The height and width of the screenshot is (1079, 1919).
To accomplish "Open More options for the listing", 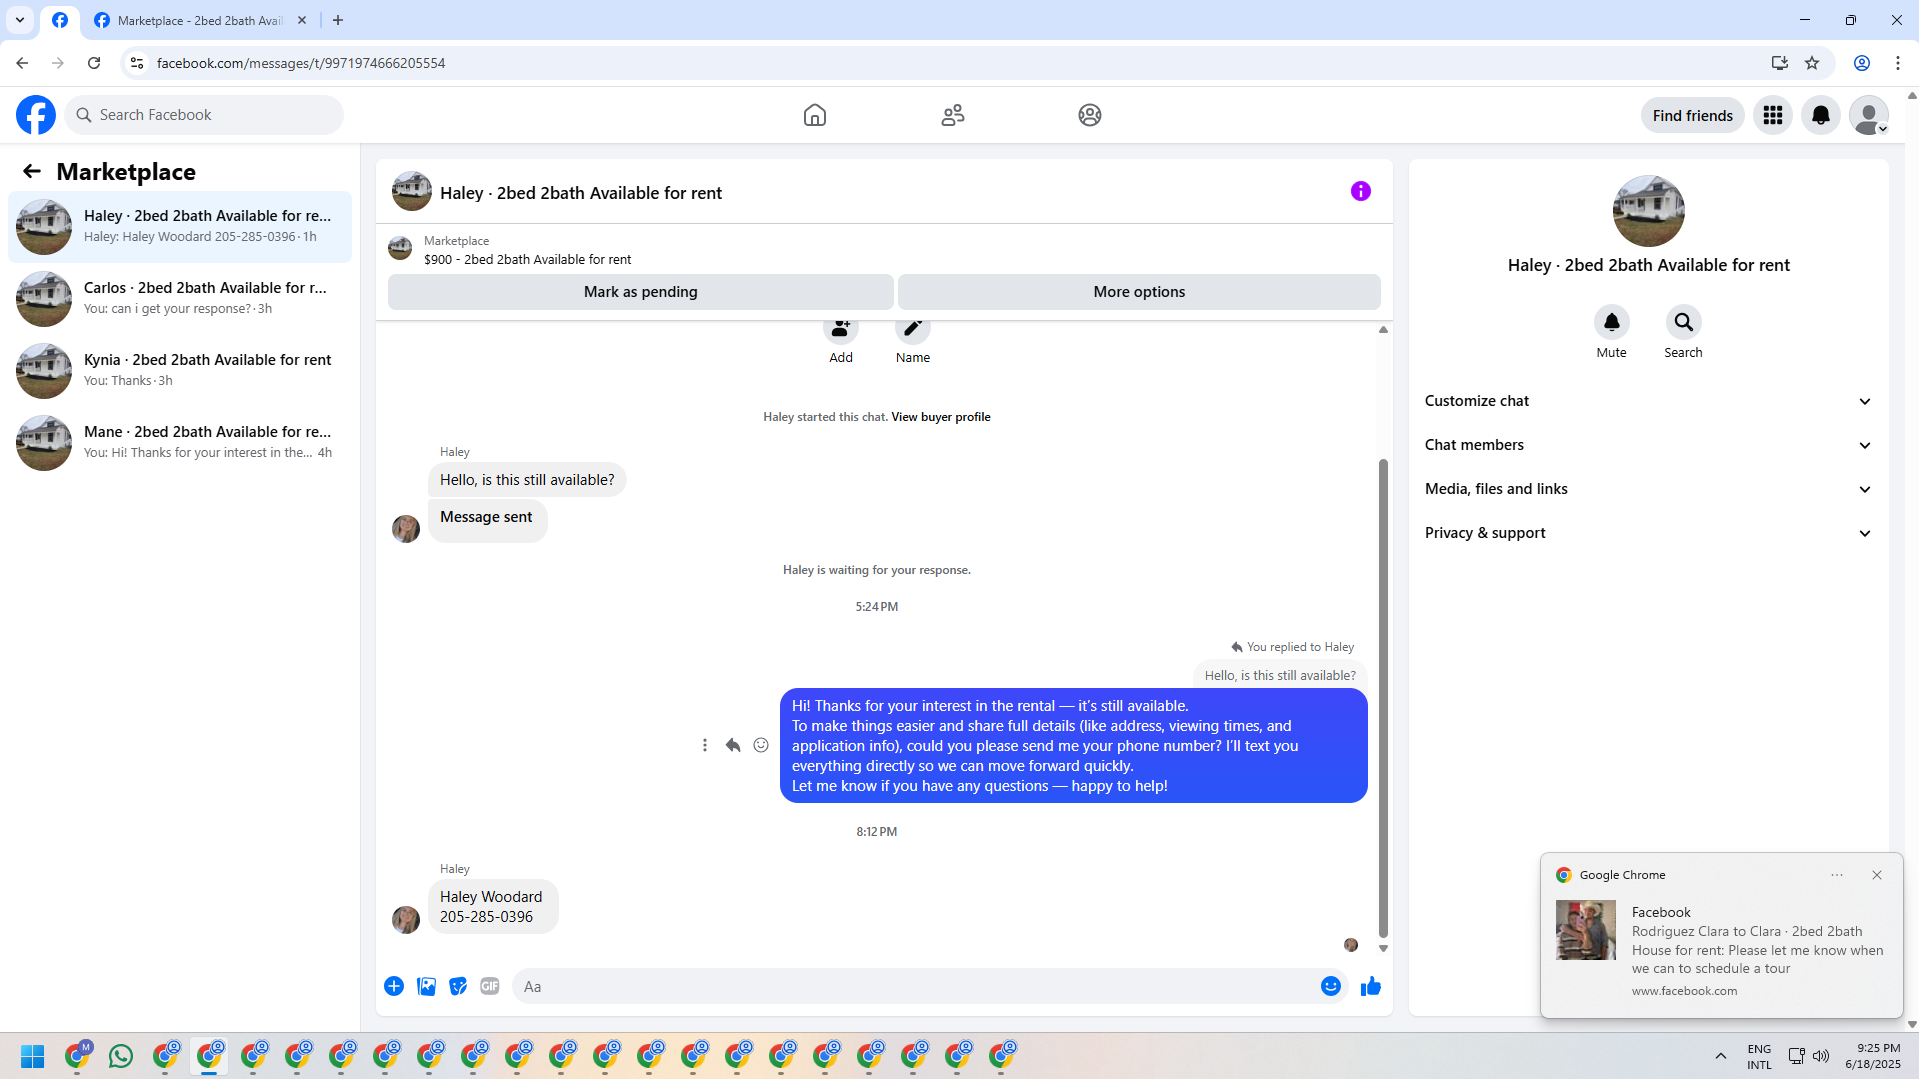I will point(1139,292).
